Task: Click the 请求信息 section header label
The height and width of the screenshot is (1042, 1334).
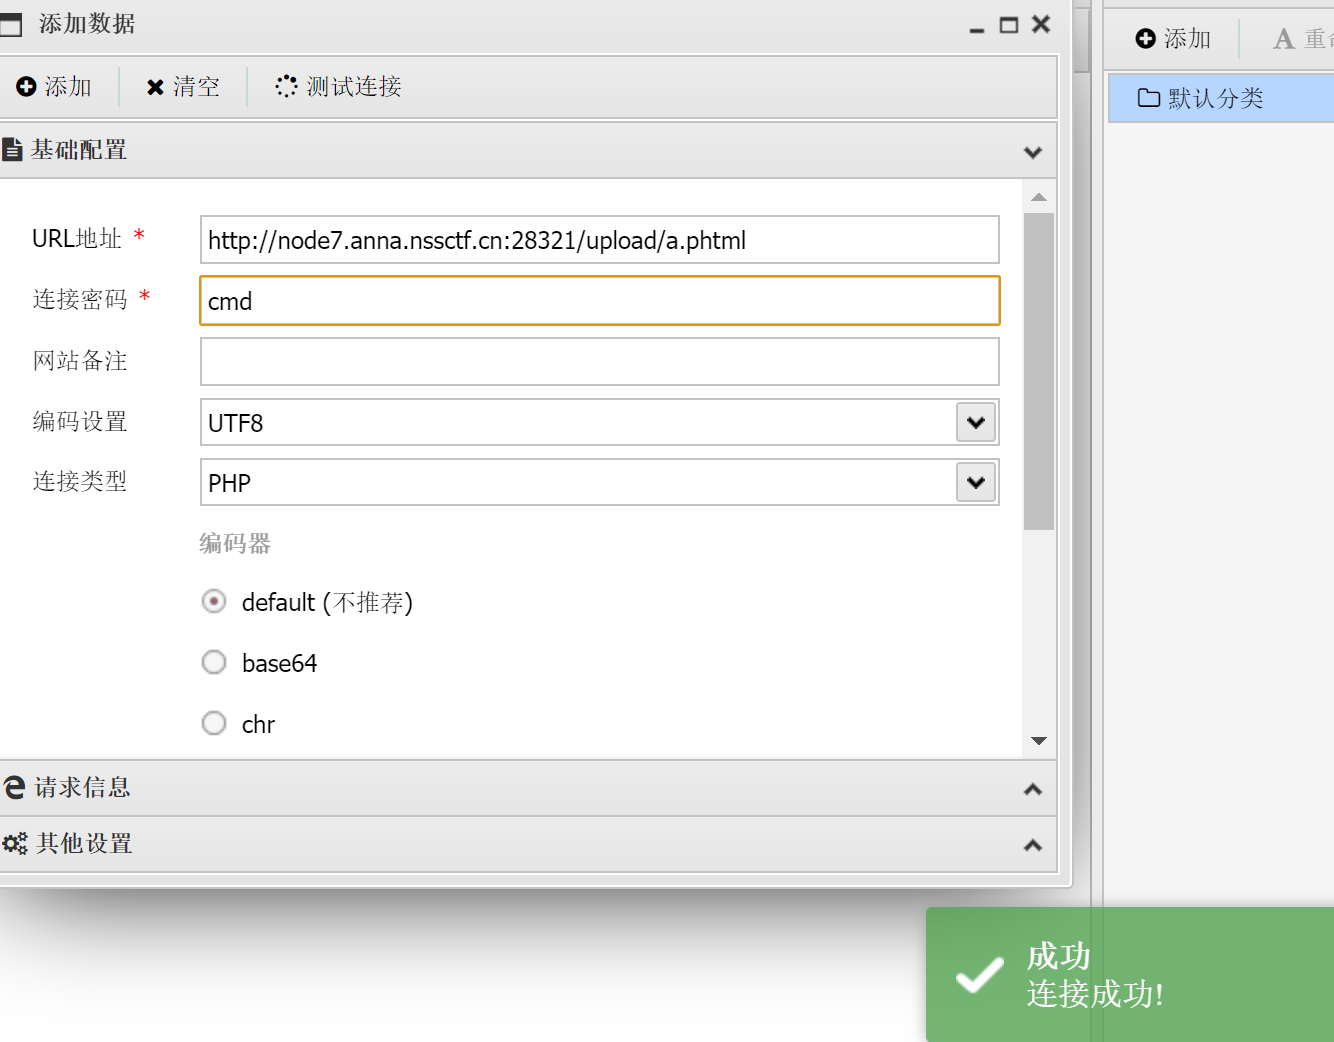Action: click(x=83, y=788)
